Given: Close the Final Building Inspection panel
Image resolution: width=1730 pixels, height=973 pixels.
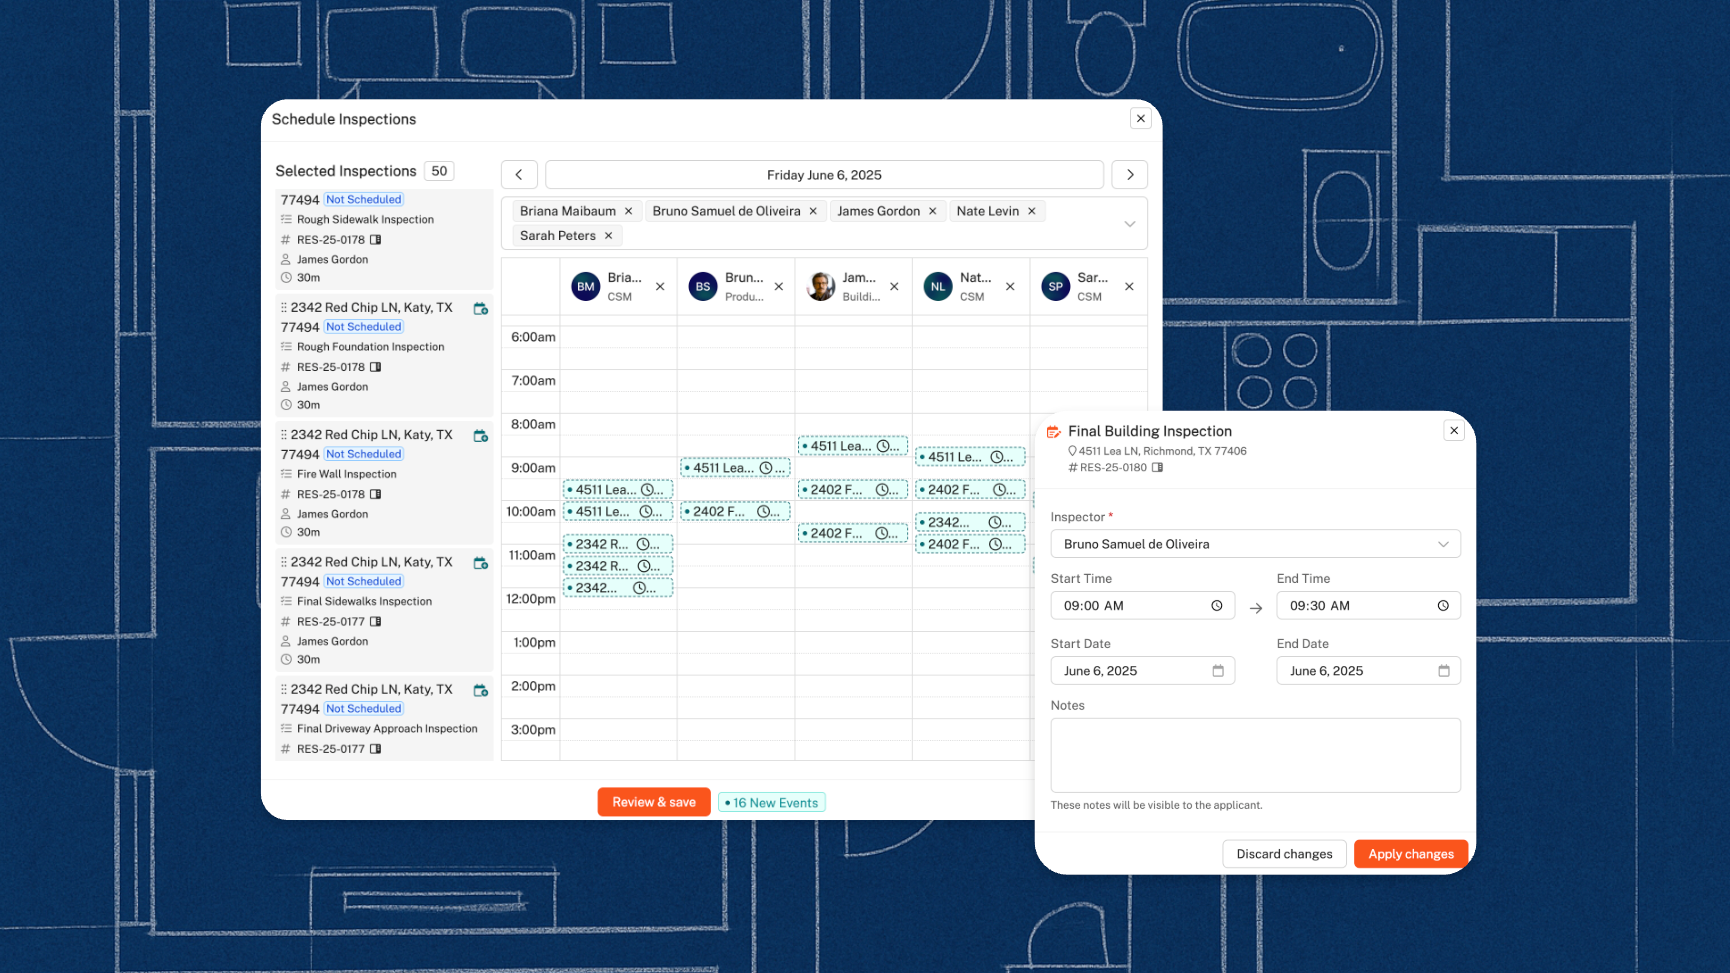Looking at the screenshot, I should (1454, 431).
